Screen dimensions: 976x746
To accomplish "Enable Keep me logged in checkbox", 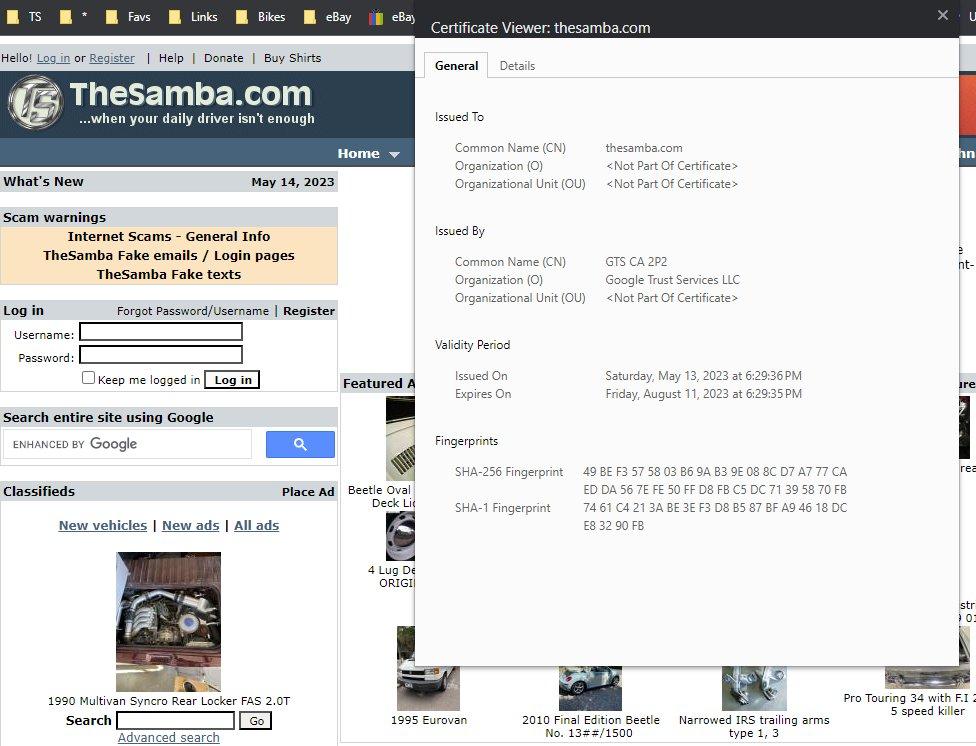I will (88, 378).
